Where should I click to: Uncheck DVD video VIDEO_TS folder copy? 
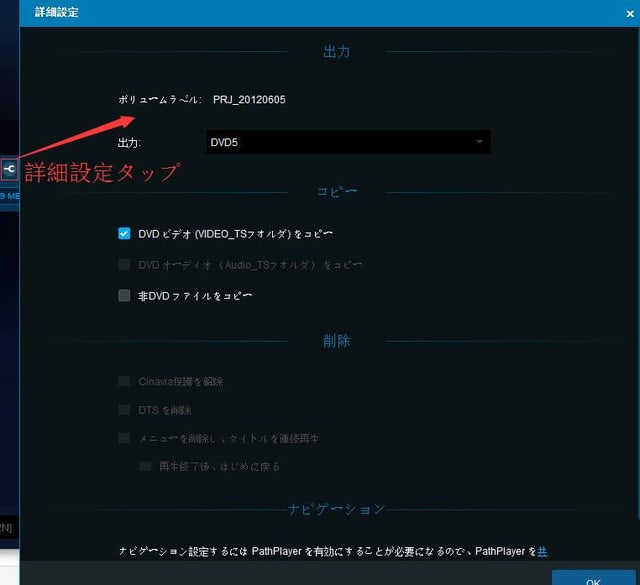coord(124,233)
